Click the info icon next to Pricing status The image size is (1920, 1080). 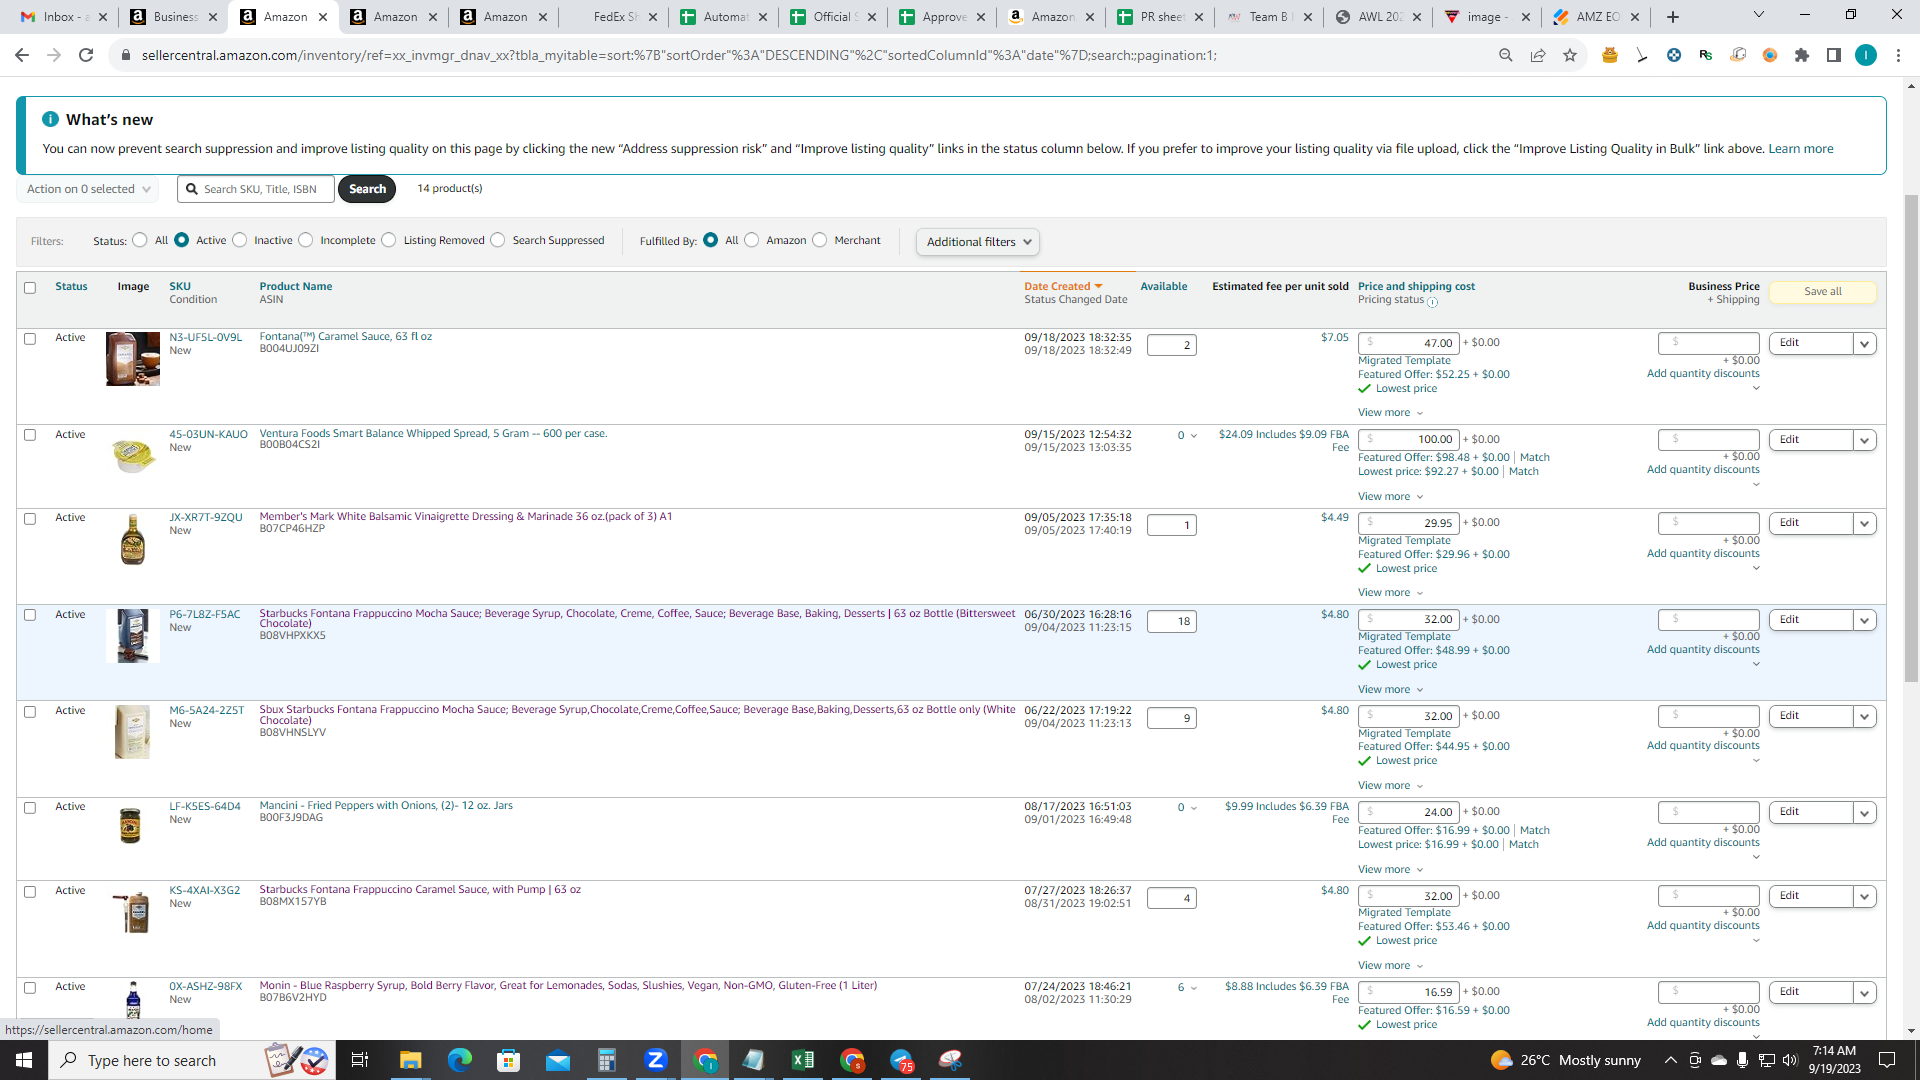1433,302
